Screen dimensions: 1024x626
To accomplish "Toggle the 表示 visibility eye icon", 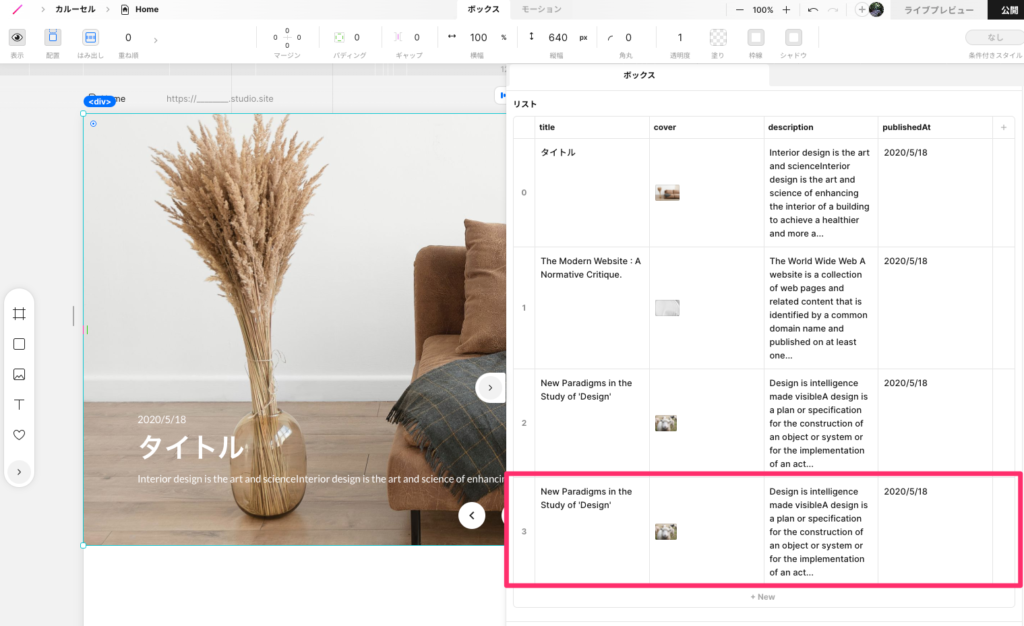I will (x=17, y=37).
